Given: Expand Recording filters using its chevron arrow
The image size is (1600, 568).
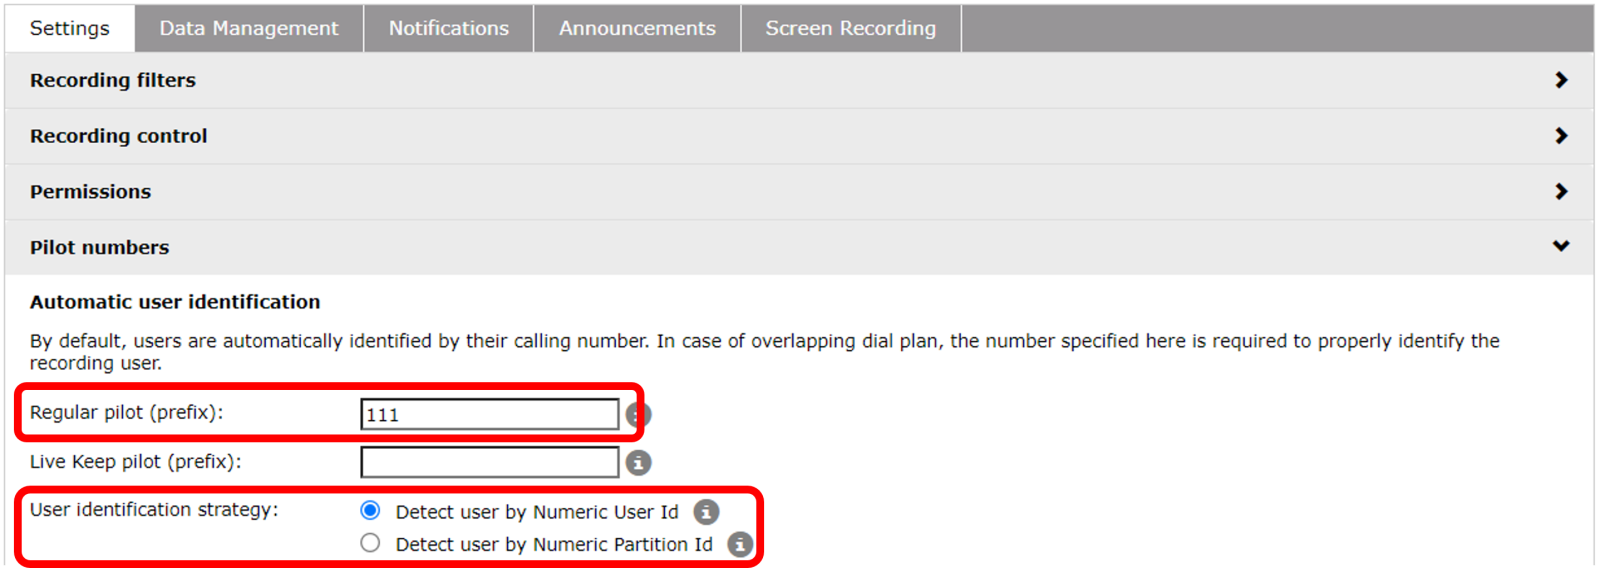Looking at the screenshot, I should [1561, 80].
